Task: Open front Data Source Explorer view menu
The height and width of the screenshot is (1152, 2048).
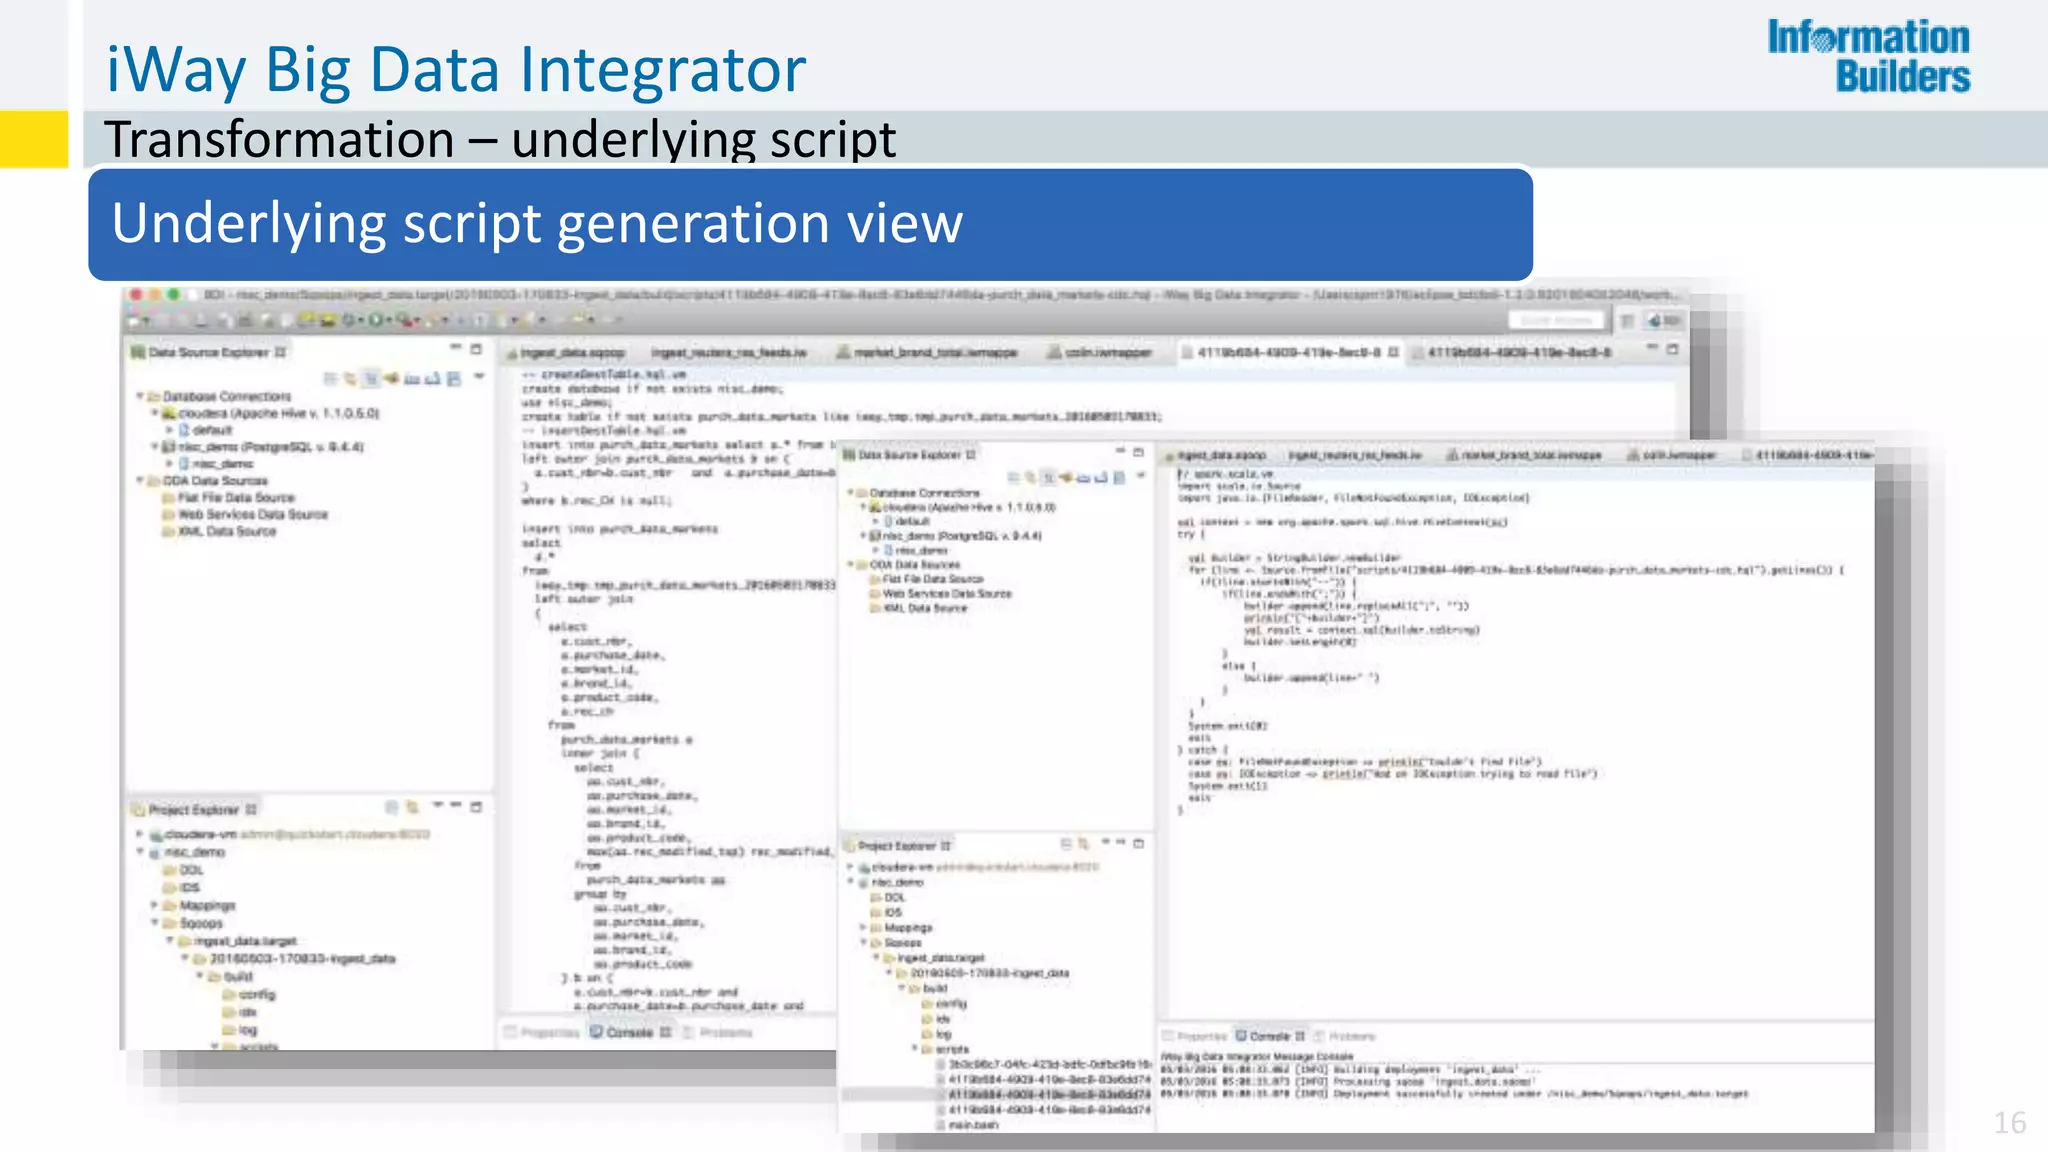Action: [1141, 476]
